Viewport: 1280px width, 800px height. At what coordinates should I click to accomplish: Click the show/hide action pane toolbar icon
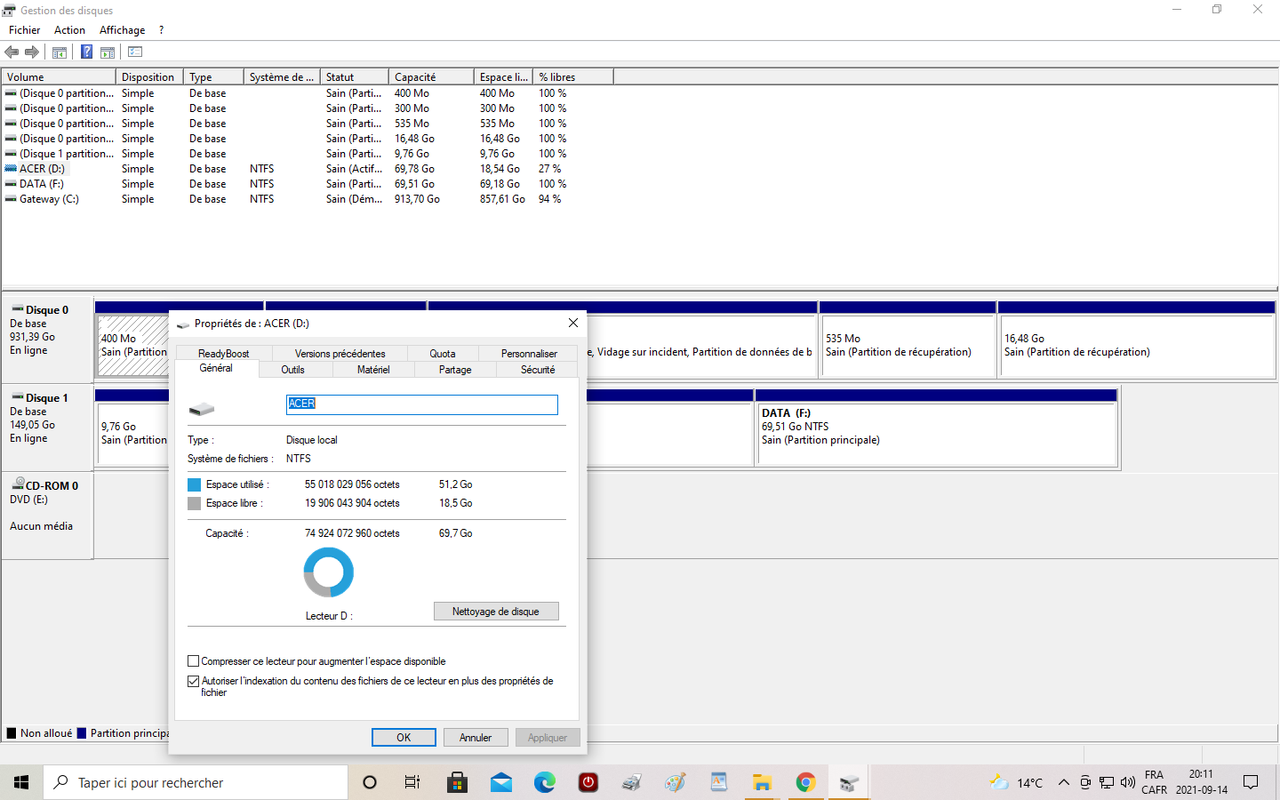coord(107,52)
